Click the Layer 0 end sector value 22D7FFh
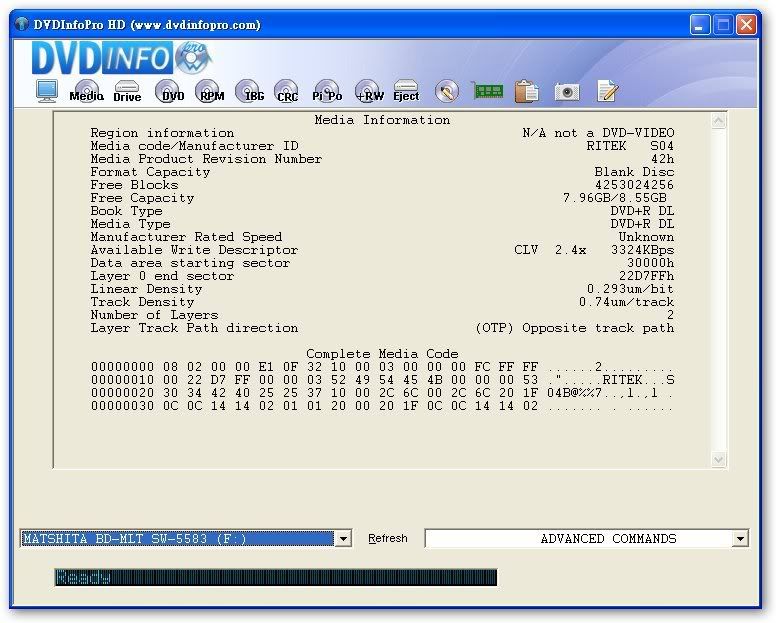 (646, 276)
